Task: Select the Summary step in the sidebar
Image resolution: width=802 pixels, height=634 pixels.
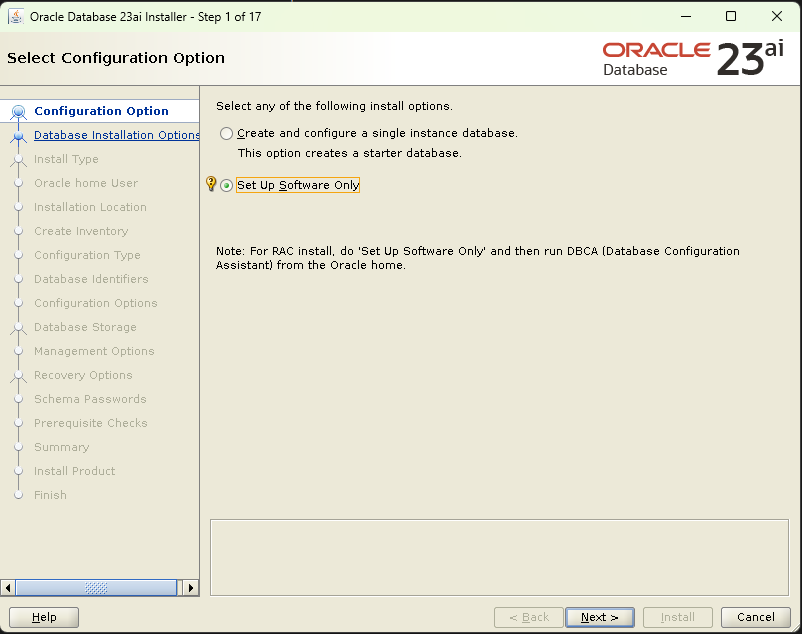Action: [60, 447]
